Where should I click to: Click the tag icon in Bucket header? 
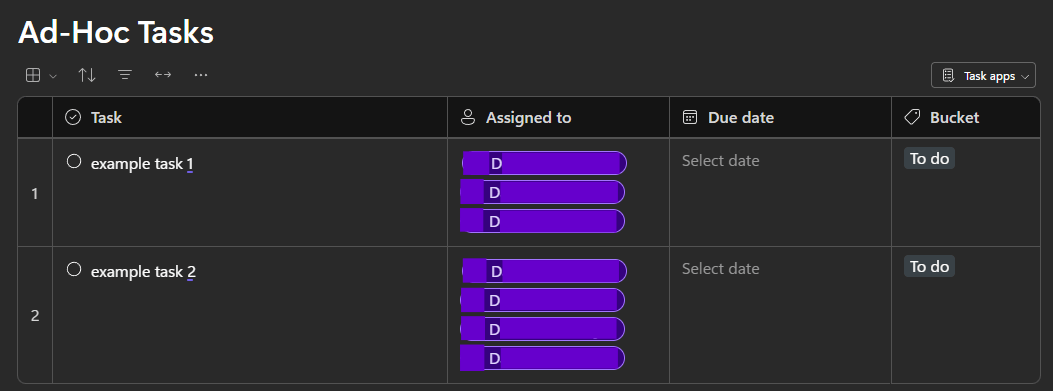912,118
